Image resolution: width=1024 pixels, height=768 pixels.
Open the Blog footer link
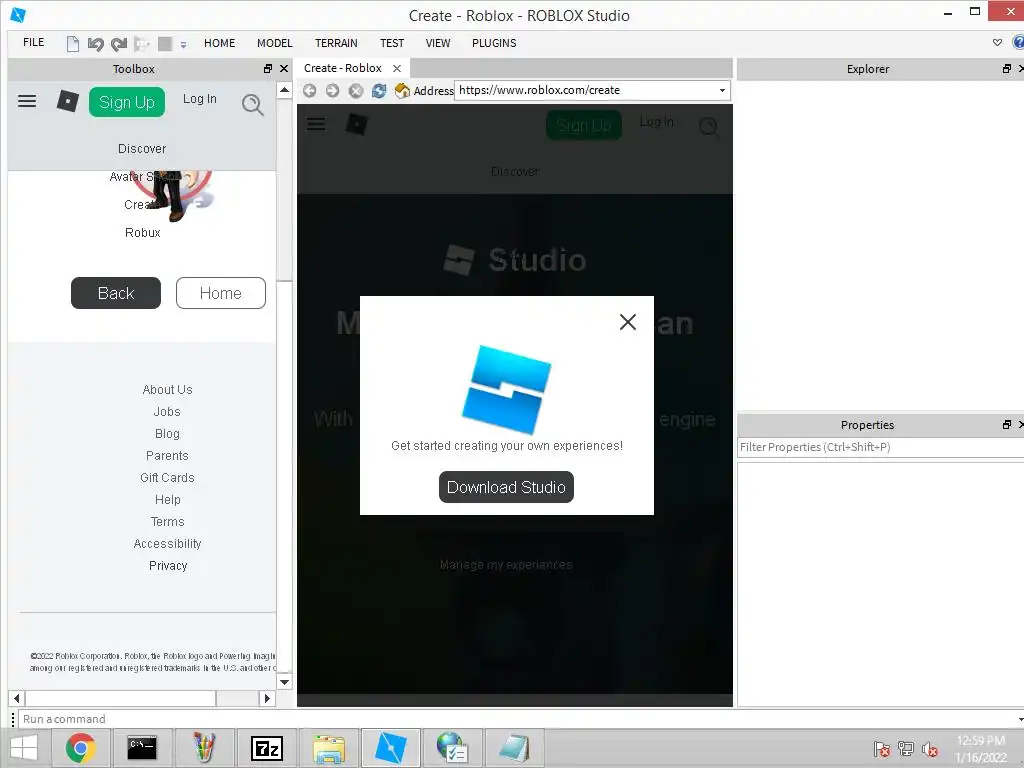click(x=167, y=434)
